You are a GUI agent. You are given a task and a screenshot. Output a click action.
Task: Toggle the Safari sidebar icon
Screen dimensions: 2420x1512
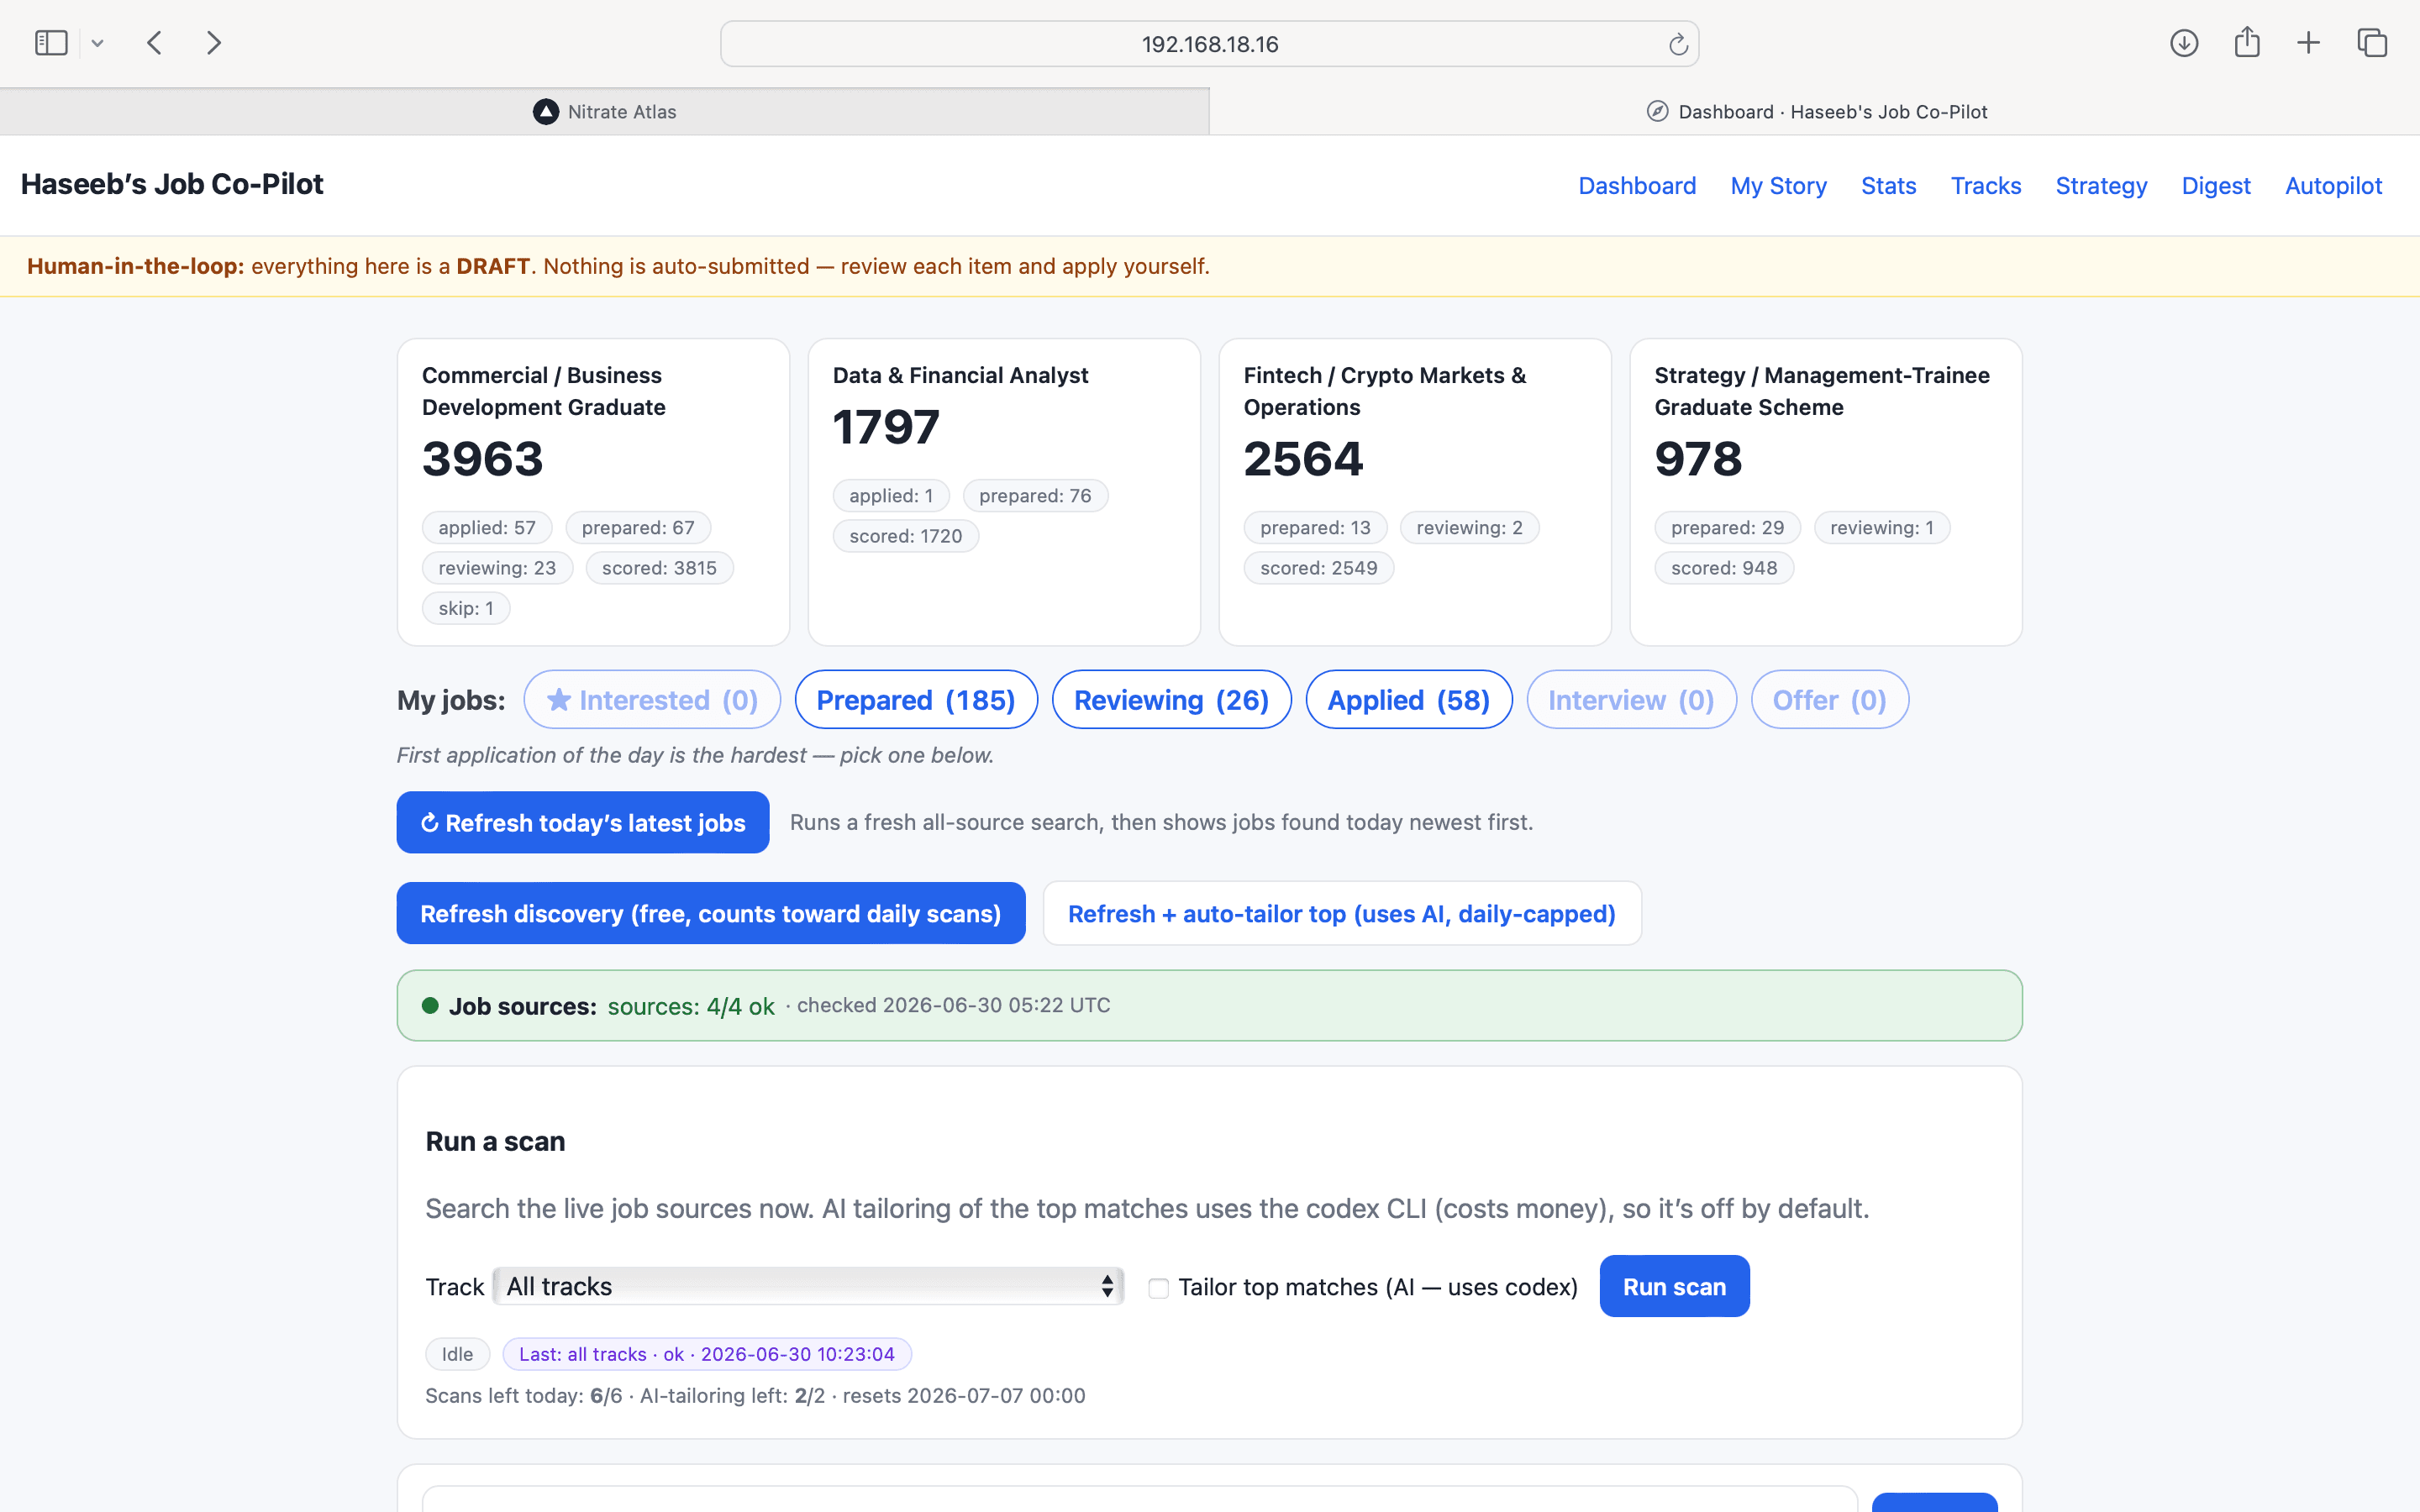coord(51,43)
